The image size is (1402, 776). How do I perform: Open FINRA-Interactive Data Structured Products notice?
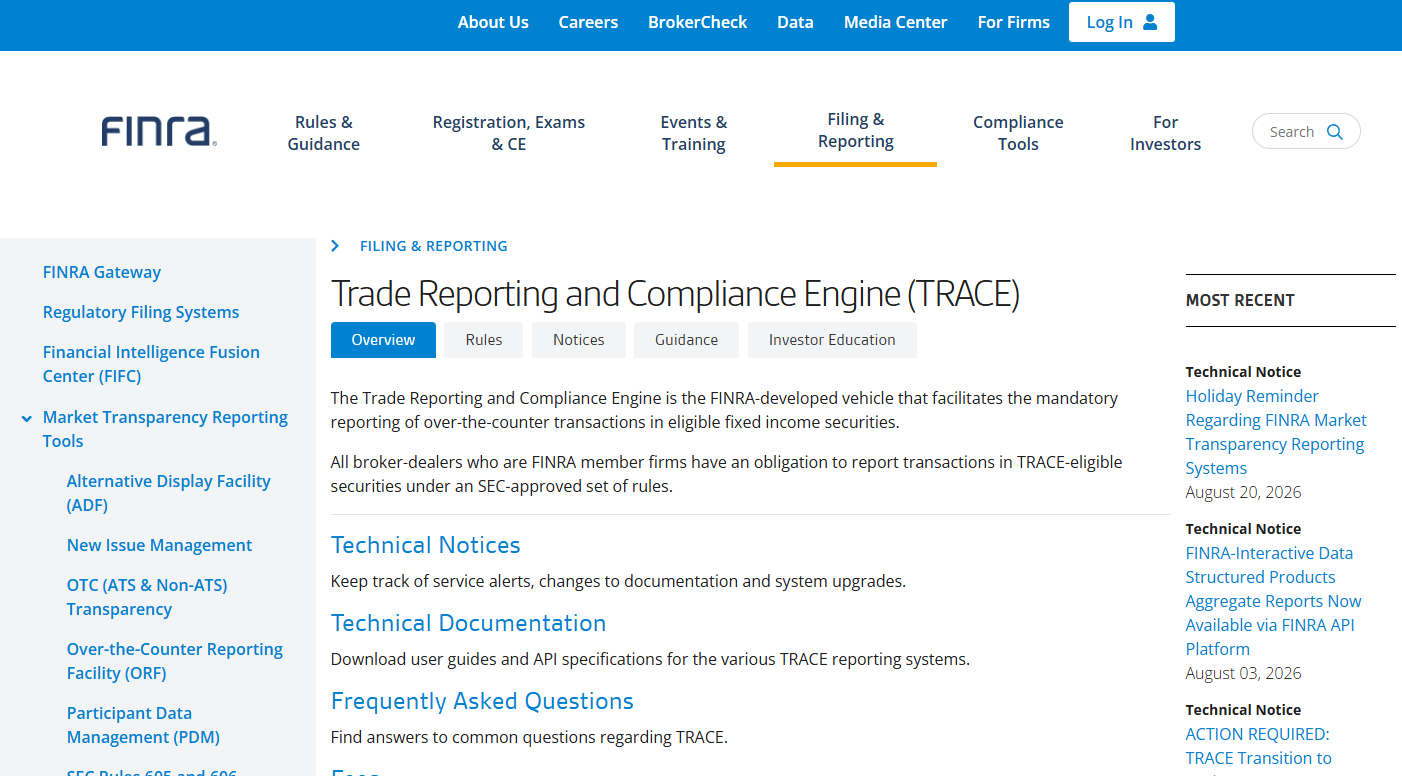(1273, 601)
